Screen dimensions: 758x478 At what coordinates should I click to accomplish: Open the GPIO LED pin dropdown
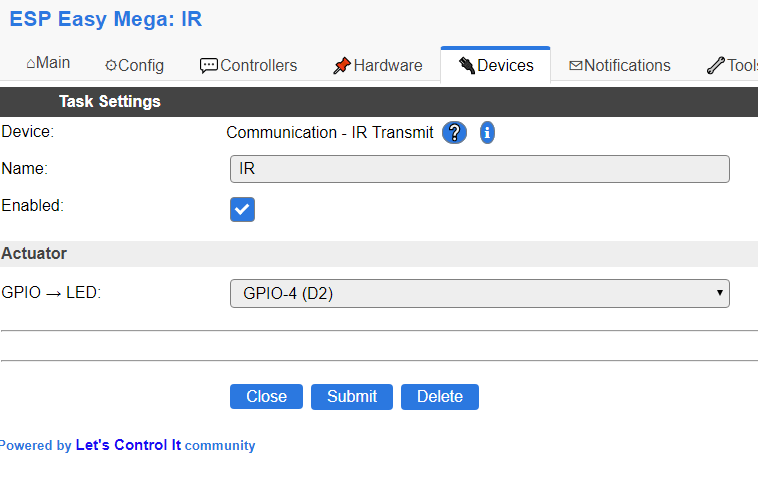[x=480, y=293]
